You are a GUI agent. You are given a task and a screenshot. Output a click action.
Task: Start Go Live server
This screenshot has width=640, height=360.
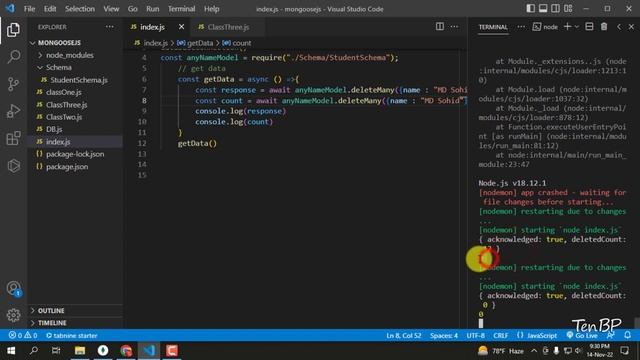point(582,336)
